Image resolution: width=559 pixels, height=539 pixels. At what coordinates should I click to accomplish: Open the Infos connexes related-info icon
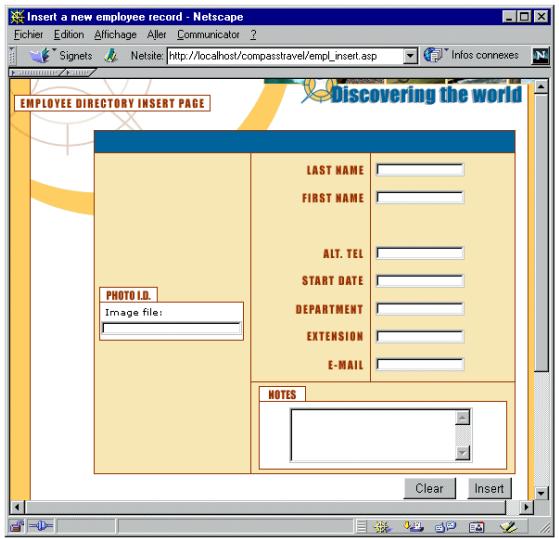(433, 55)
